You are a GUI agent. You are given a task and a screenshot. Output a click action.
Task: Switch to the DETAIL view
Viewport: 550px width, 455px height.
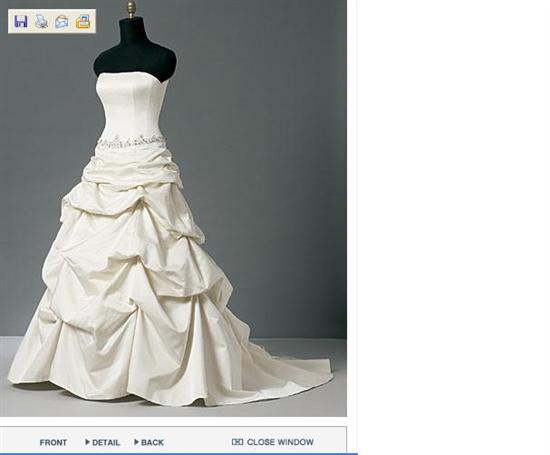106,442
